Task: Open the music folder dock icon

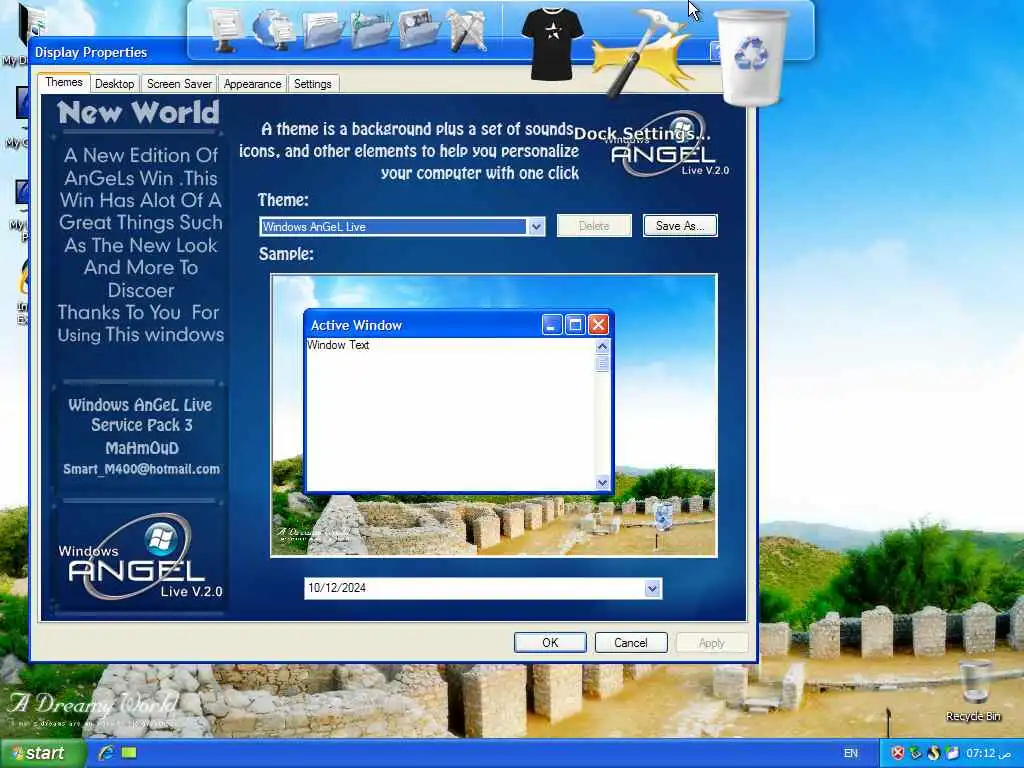Action: point(370,29)
